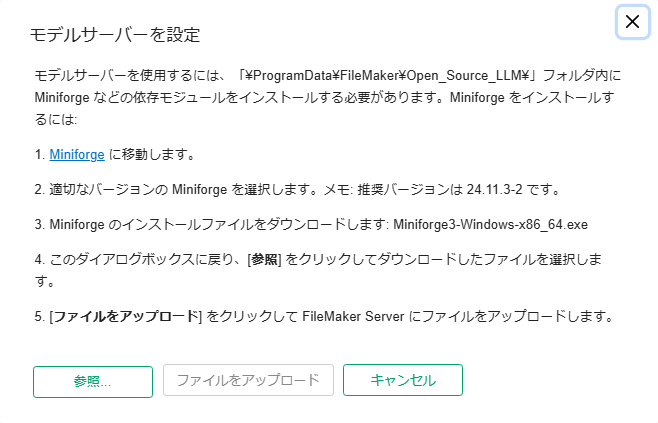Click the 参照... browse button
Image resolution: width=658 pixels, height=423 pixels.
pyautogui.click(x=93, y=381)
